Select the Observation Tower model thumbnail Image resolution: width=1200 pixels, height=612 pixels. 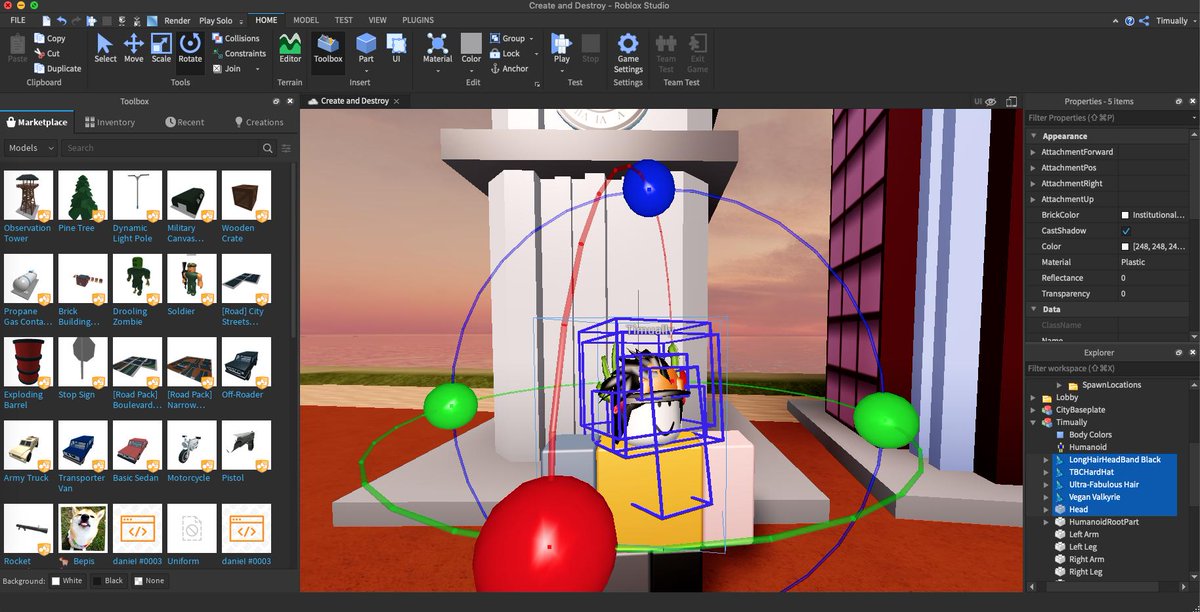point(27,194)
